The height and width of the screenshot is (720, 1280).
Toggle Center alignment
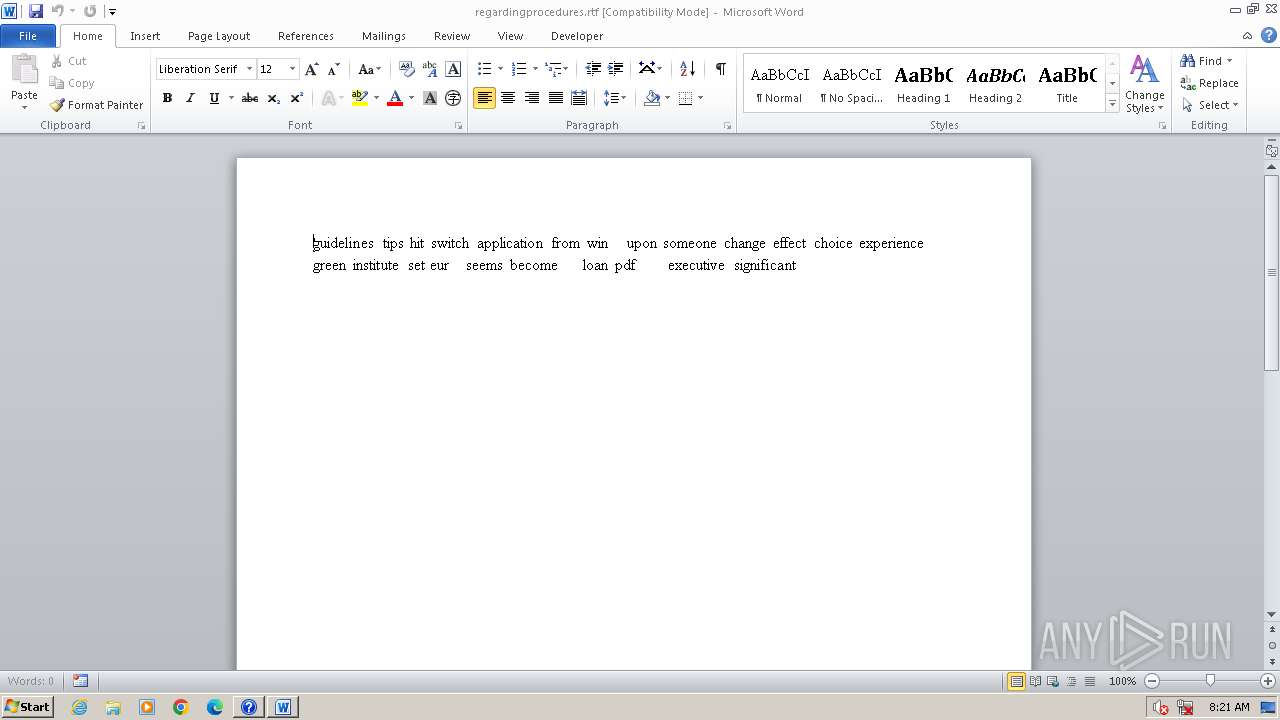pos(508,98)
